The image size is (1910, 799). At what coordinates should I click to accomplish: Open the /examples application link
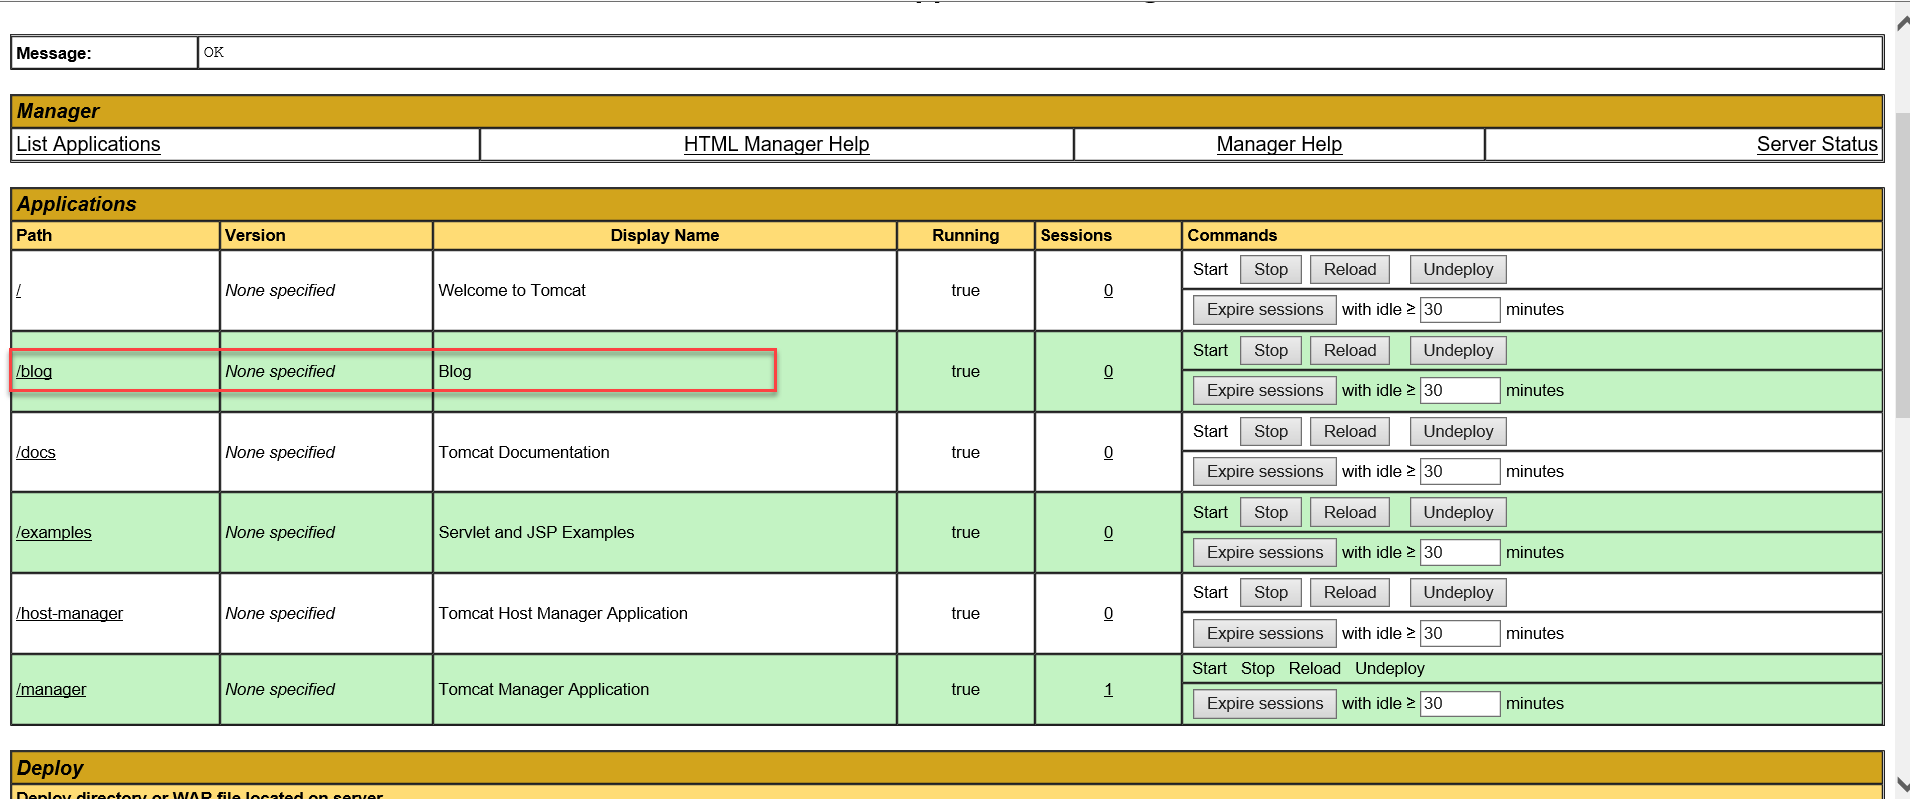click(x=54, y=533)
